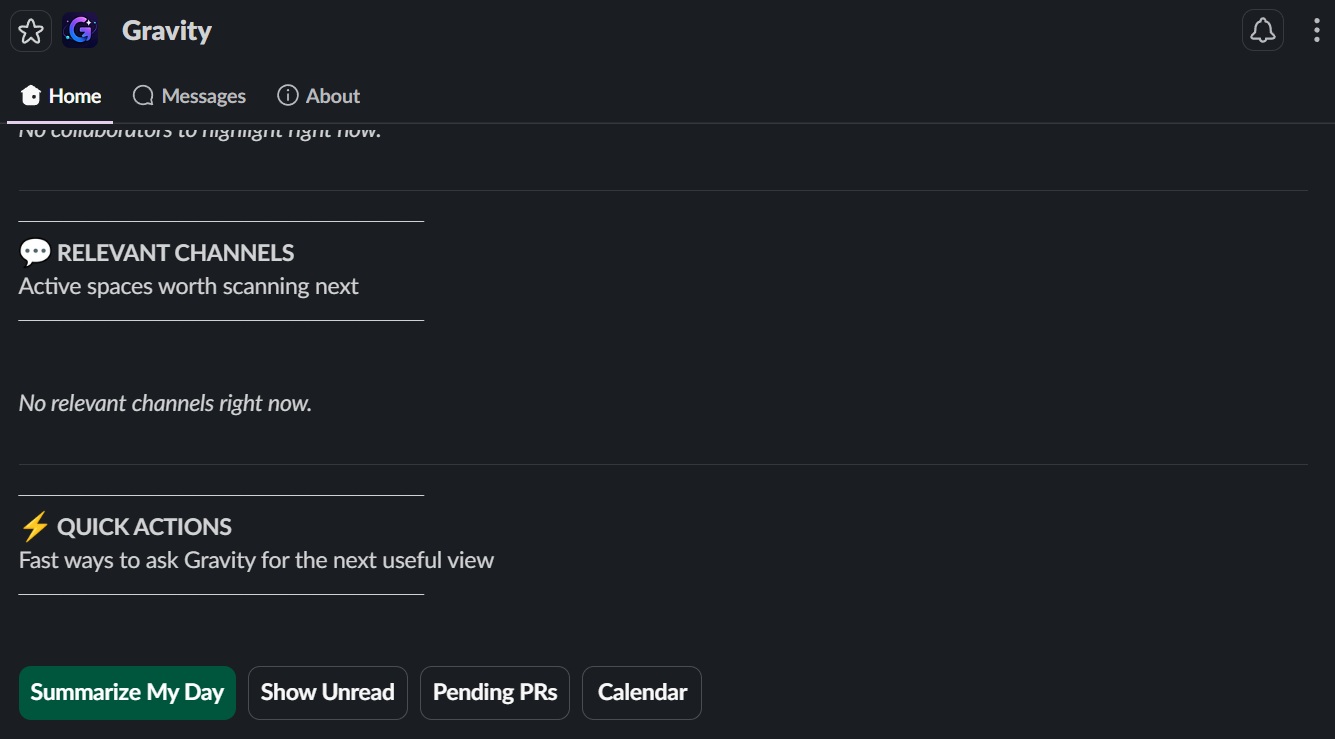Click the house icon on the Home tab

[30, 96]
